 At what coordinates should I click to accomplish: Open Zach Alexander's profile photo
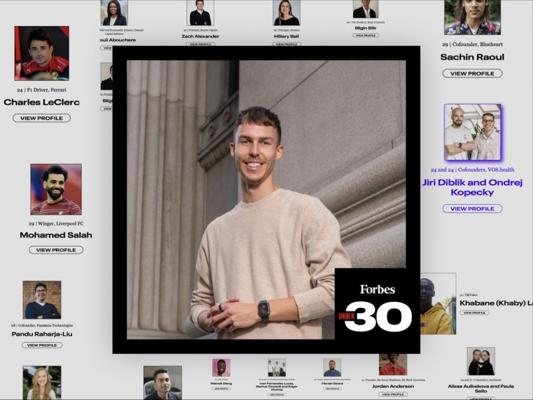tap(201, 13)
